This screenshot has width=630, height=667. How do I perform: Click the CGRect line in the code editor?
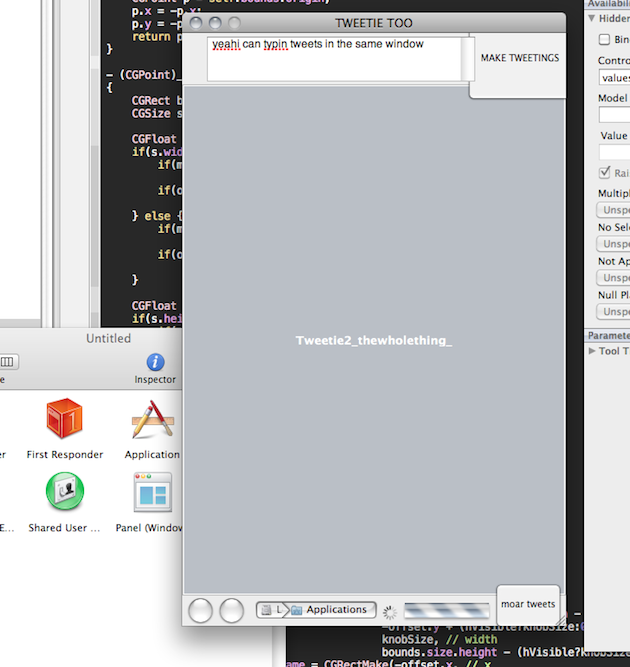(x=156, y=101)
